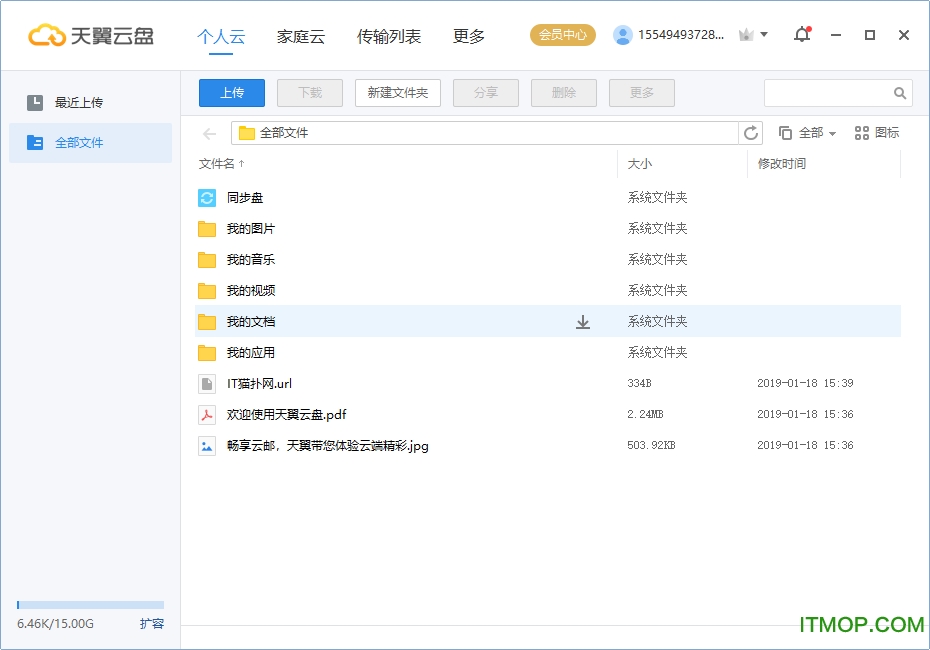Select 最近上传 in sidebar
930x650 pixels.
[x=90, y=103]
